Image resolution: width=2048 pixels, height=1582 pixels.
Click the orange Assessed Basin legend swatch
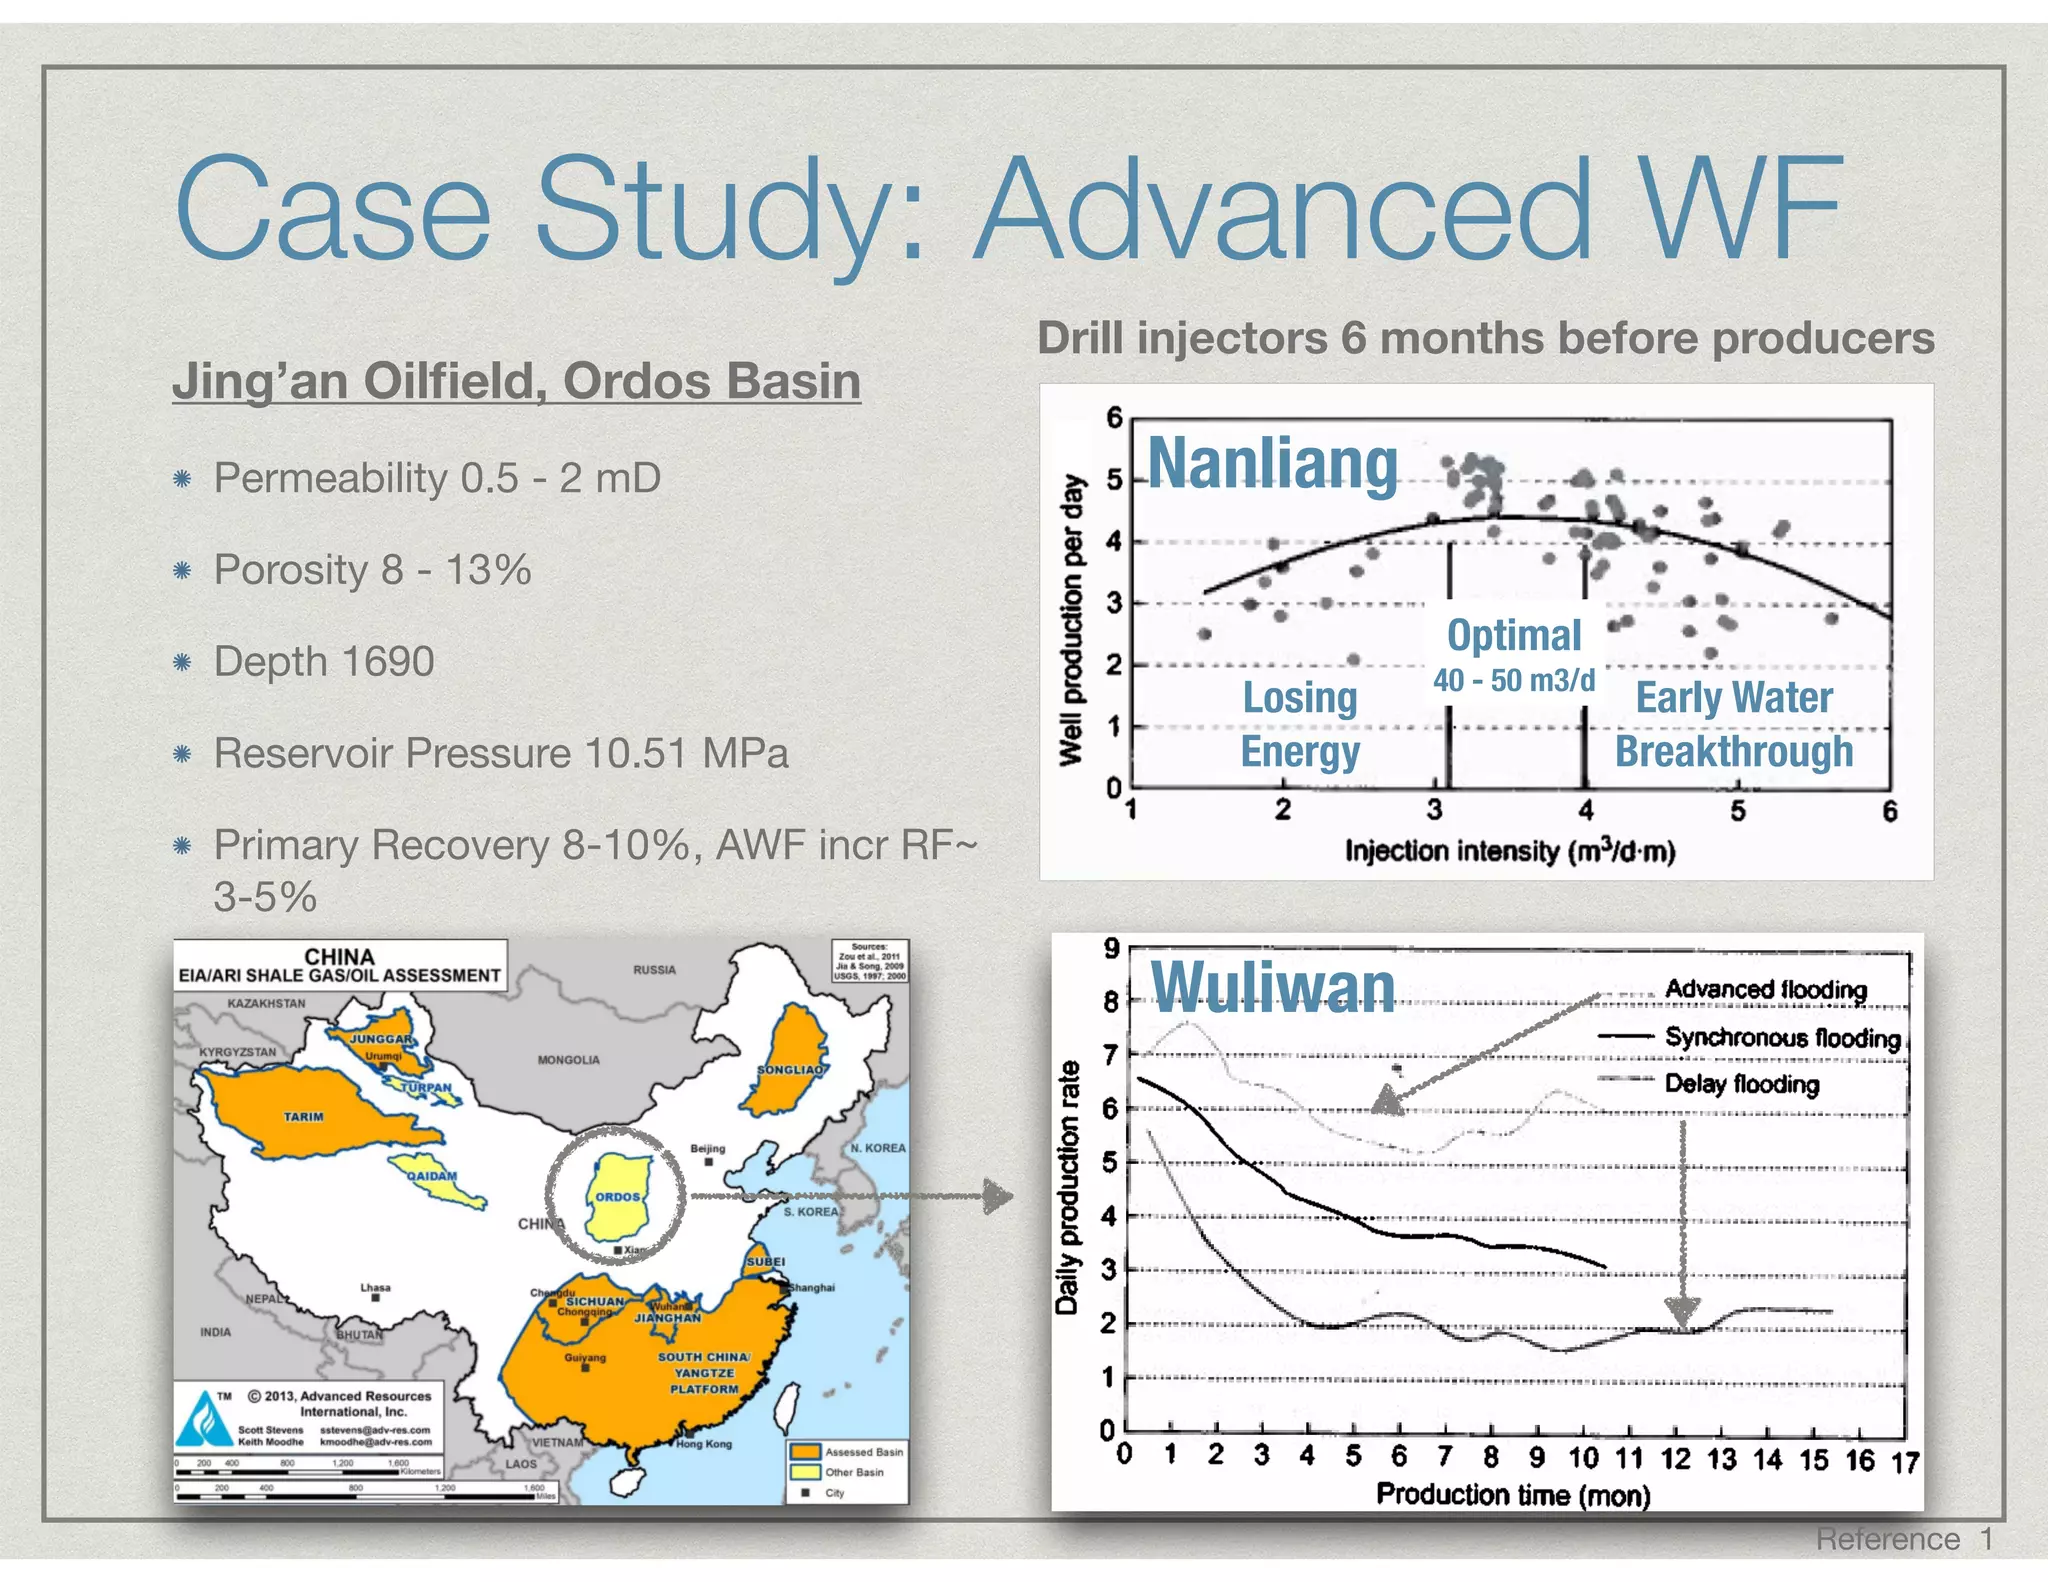804,1452
